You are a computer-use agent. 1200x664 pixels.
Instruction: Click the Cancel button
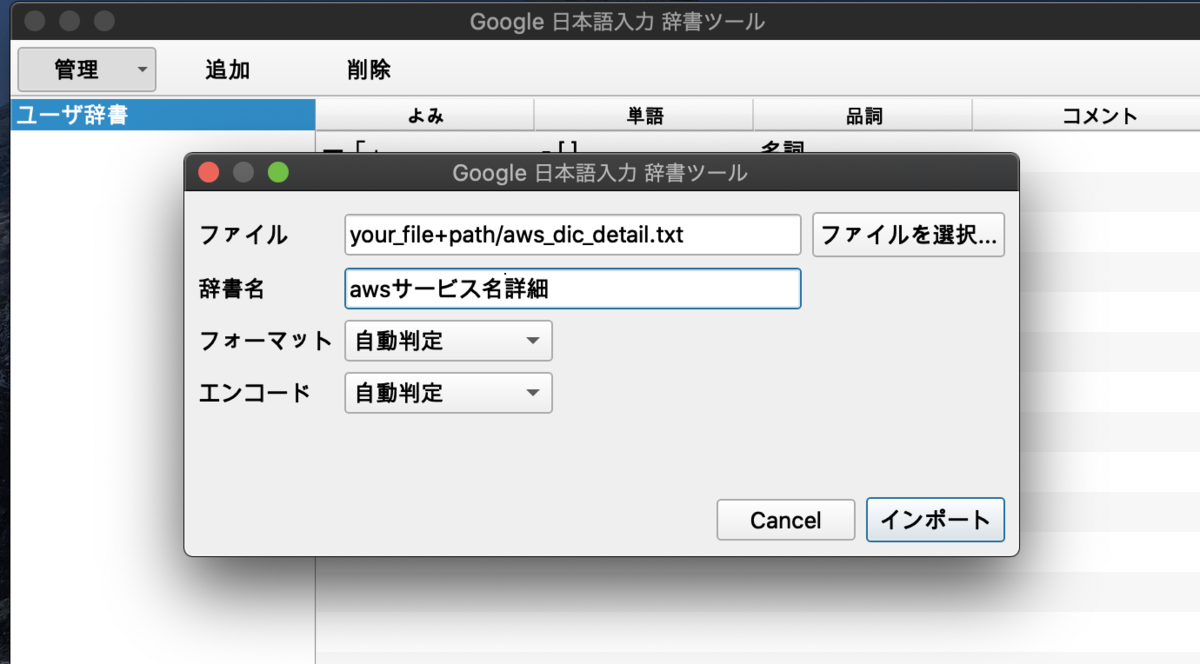786,520
